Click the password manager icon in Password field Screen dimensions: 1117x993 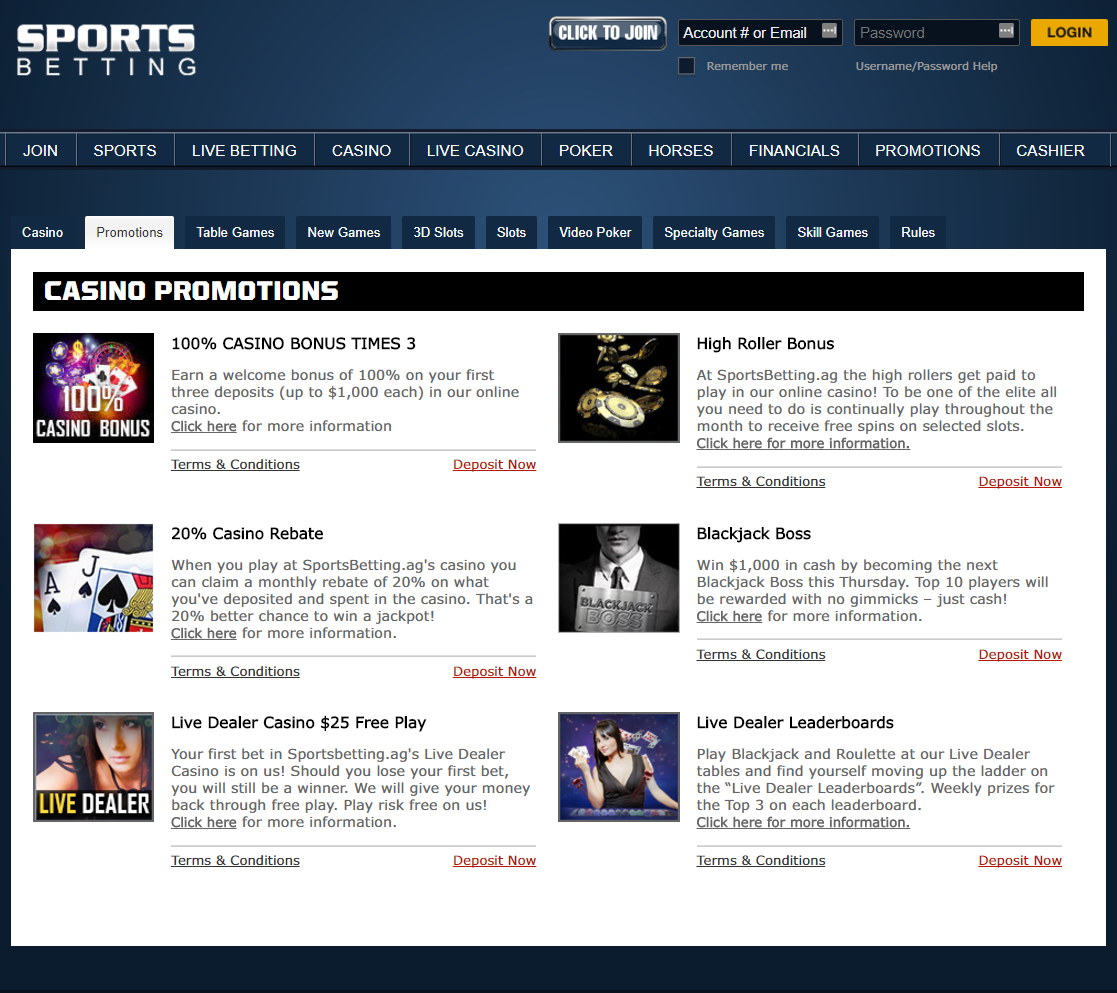tap(1006, 31)
